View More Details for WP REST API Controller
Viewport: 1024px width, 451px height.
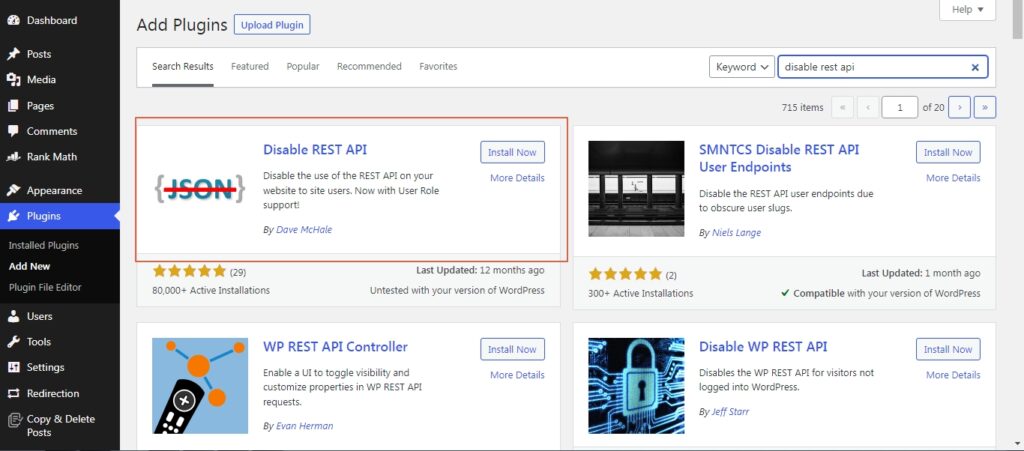[517, 375]
